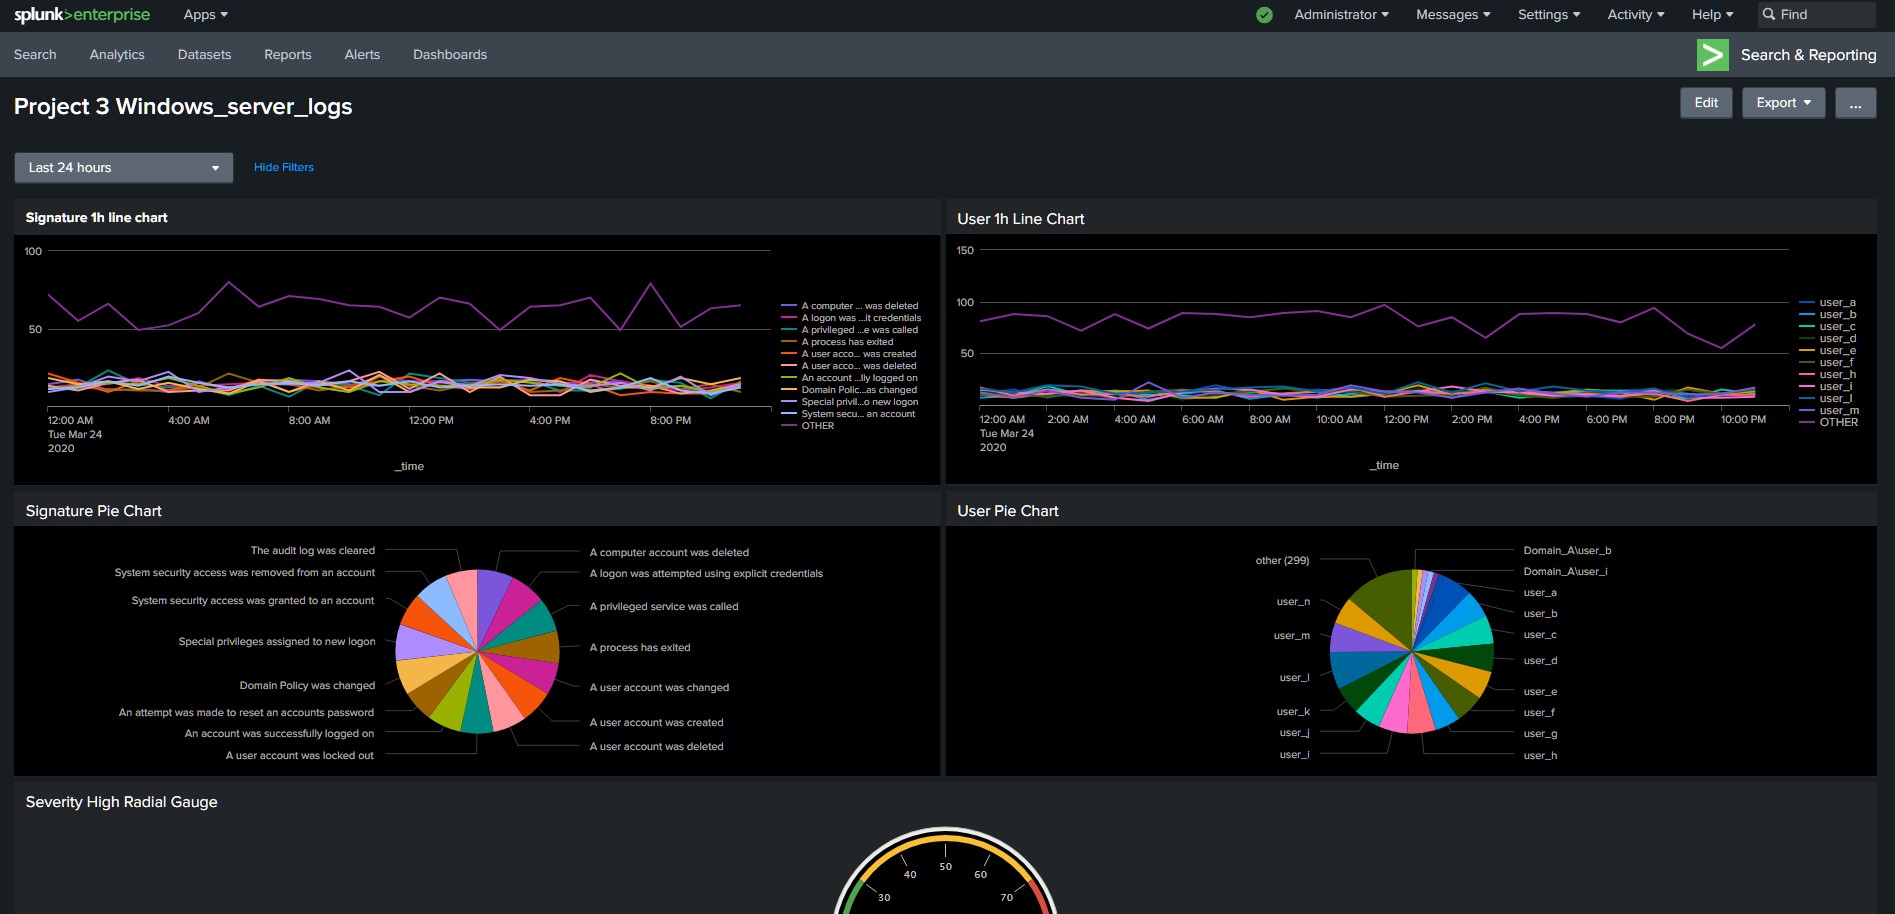1895x914 pixels.
Task: Open the Search & Reporting app via its green icon
Action: (x=1712, y=55)
